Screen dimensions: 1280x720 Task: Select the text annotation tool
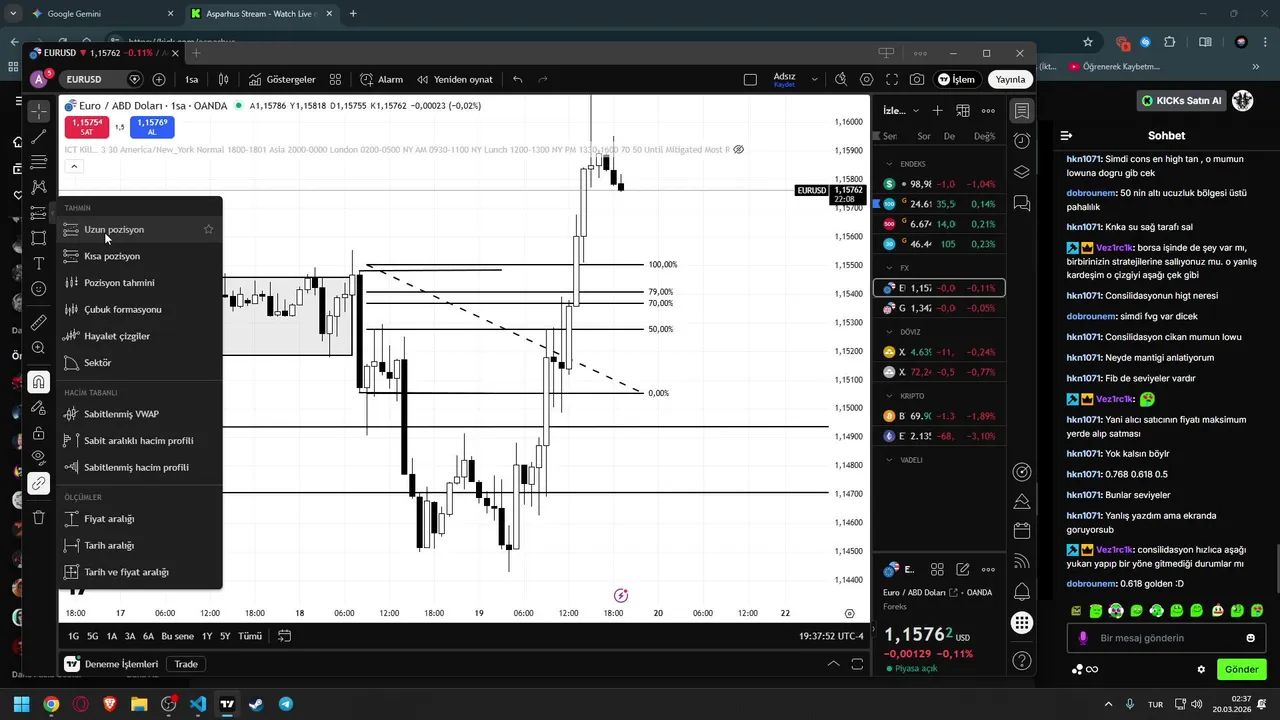click(x=38, y=264)
